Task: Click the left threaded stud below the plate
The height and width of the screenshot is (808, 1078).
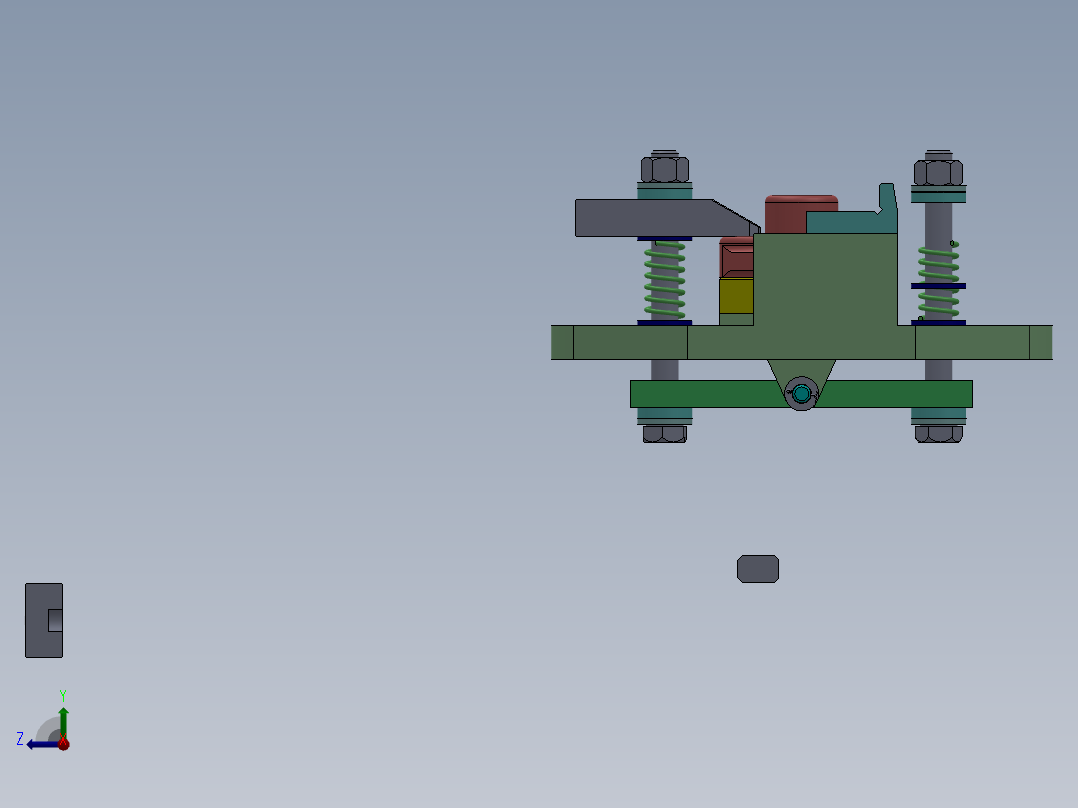Action: pyautogui.click(x=663, y=370)
